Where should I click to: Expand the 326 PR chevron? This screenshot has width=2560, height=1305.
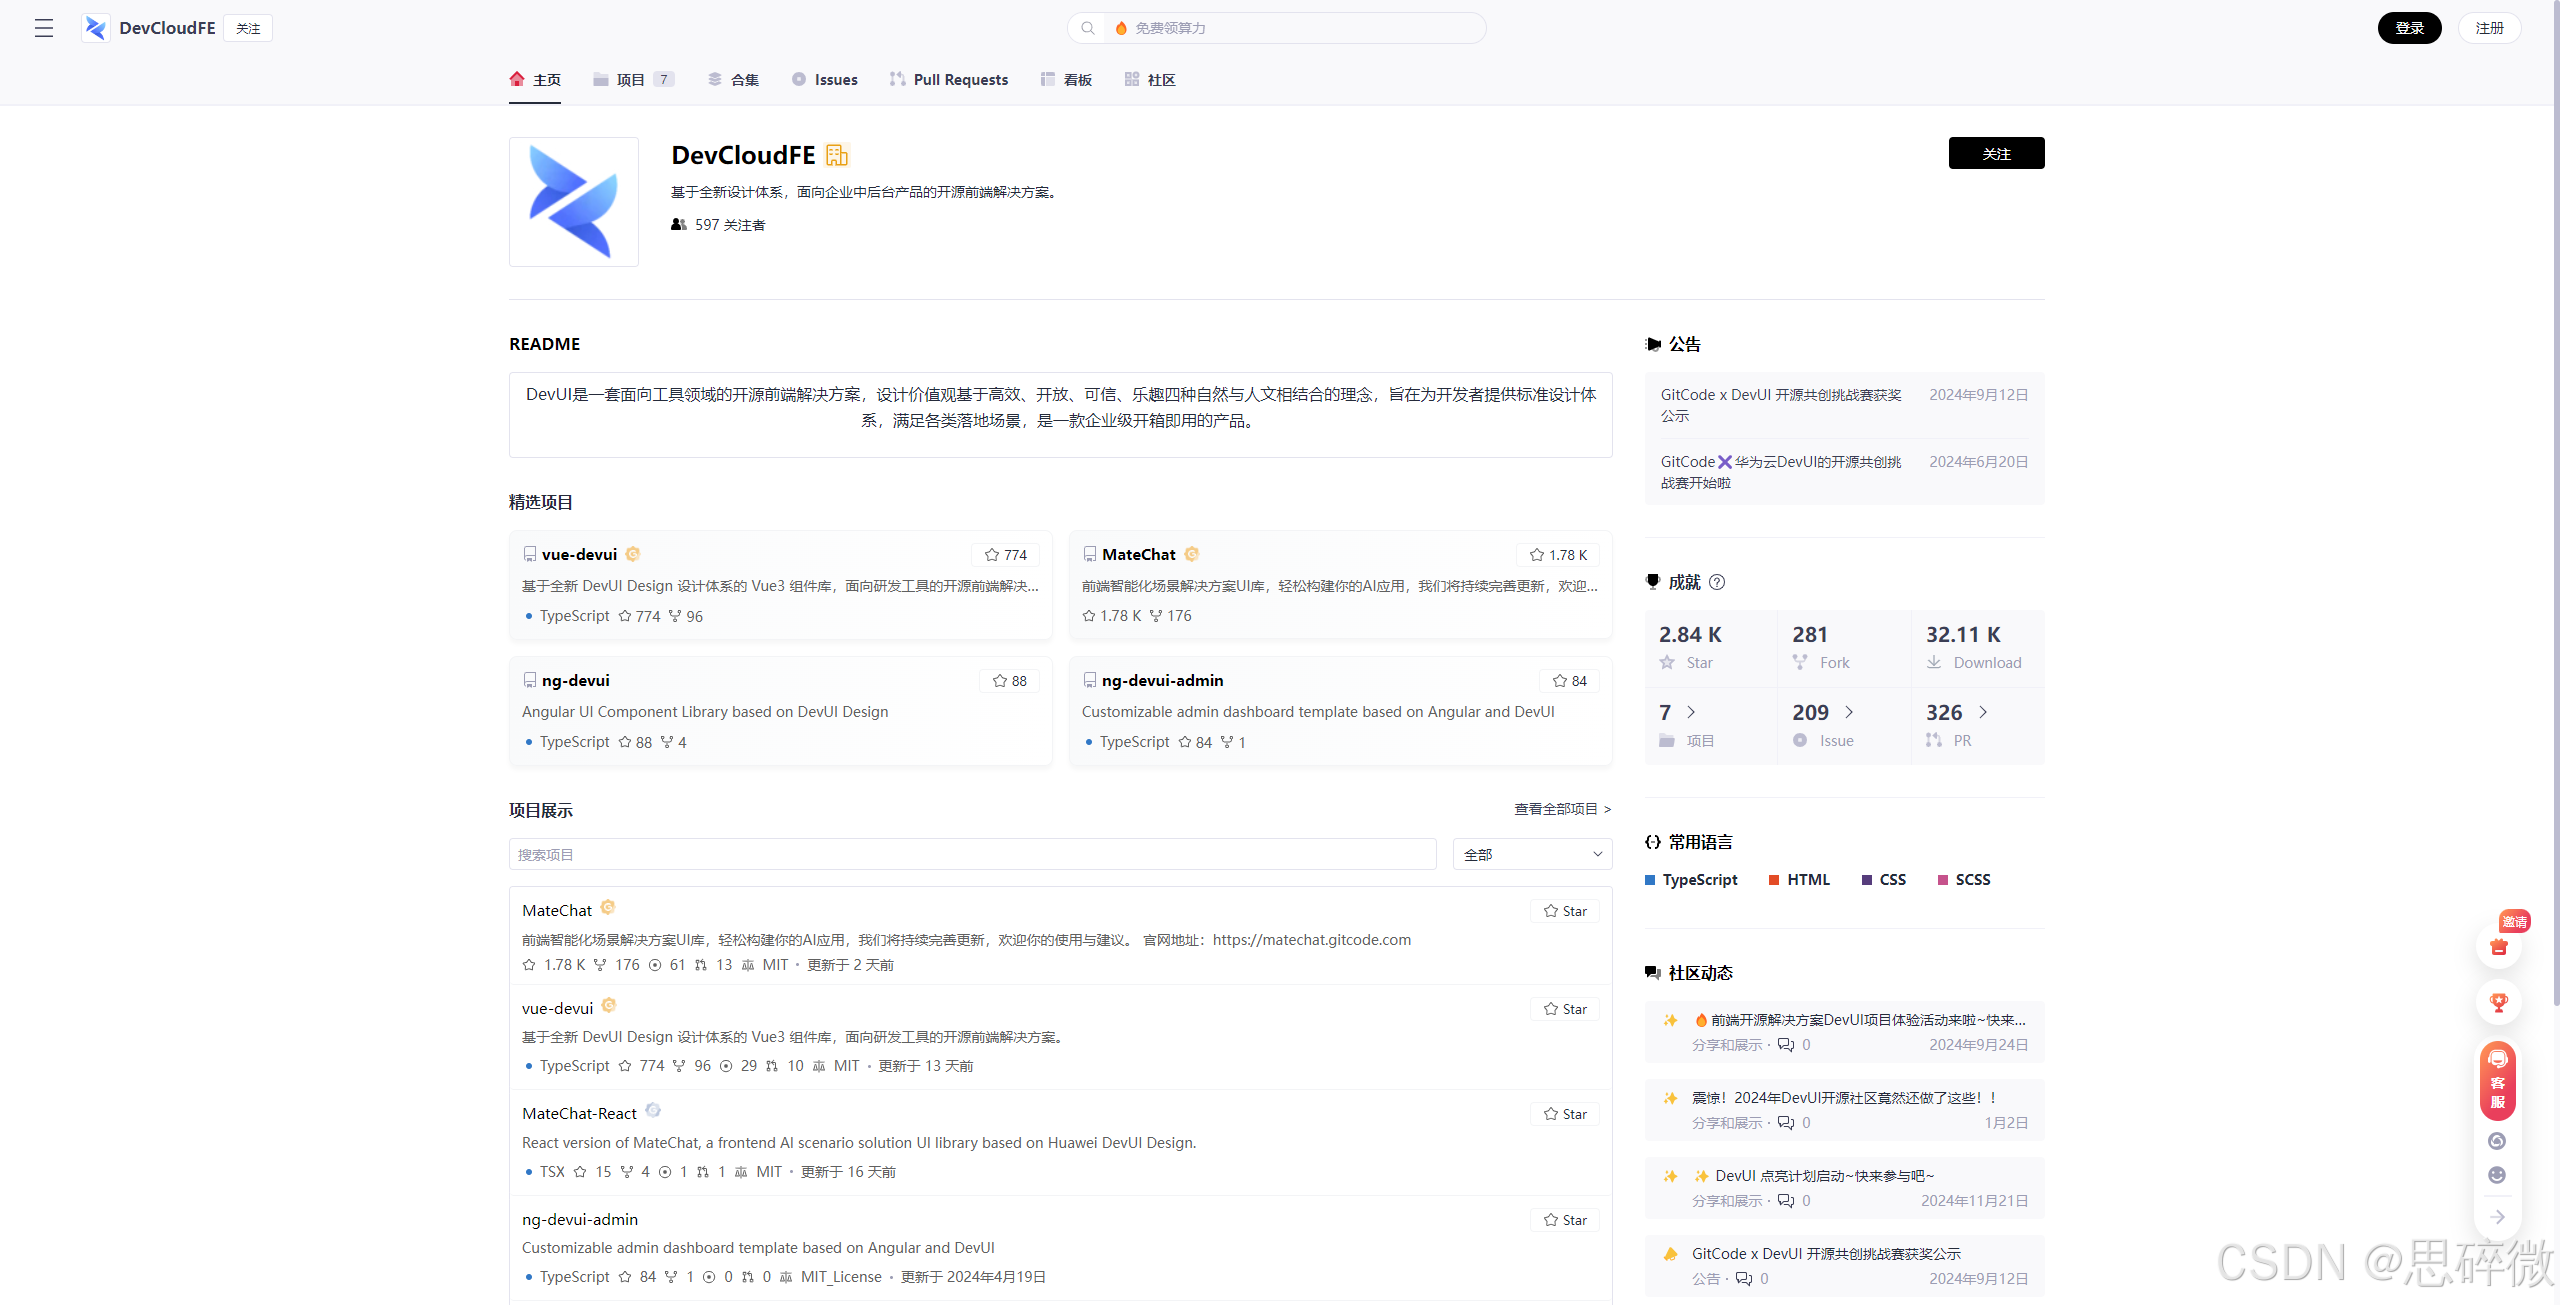[x=1983, y=712]
